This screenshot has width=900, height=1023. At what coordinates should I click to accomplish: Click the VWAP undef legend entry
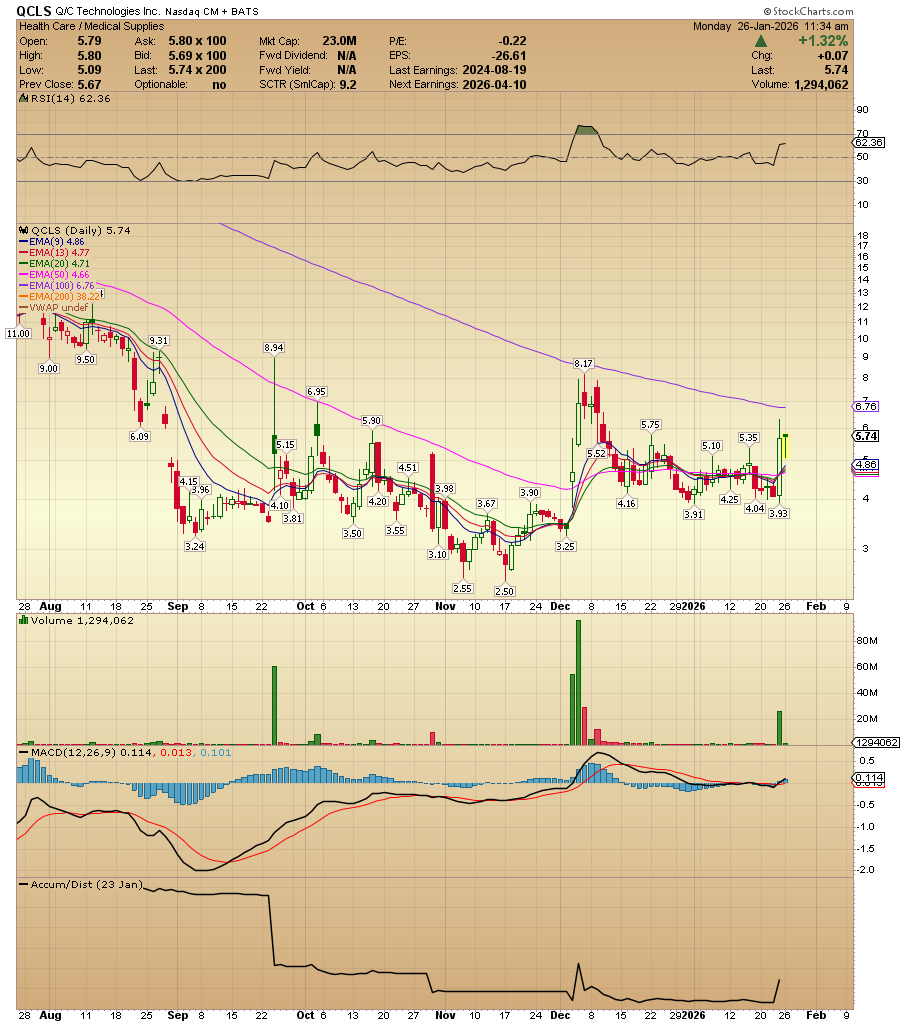coord(54,307)
